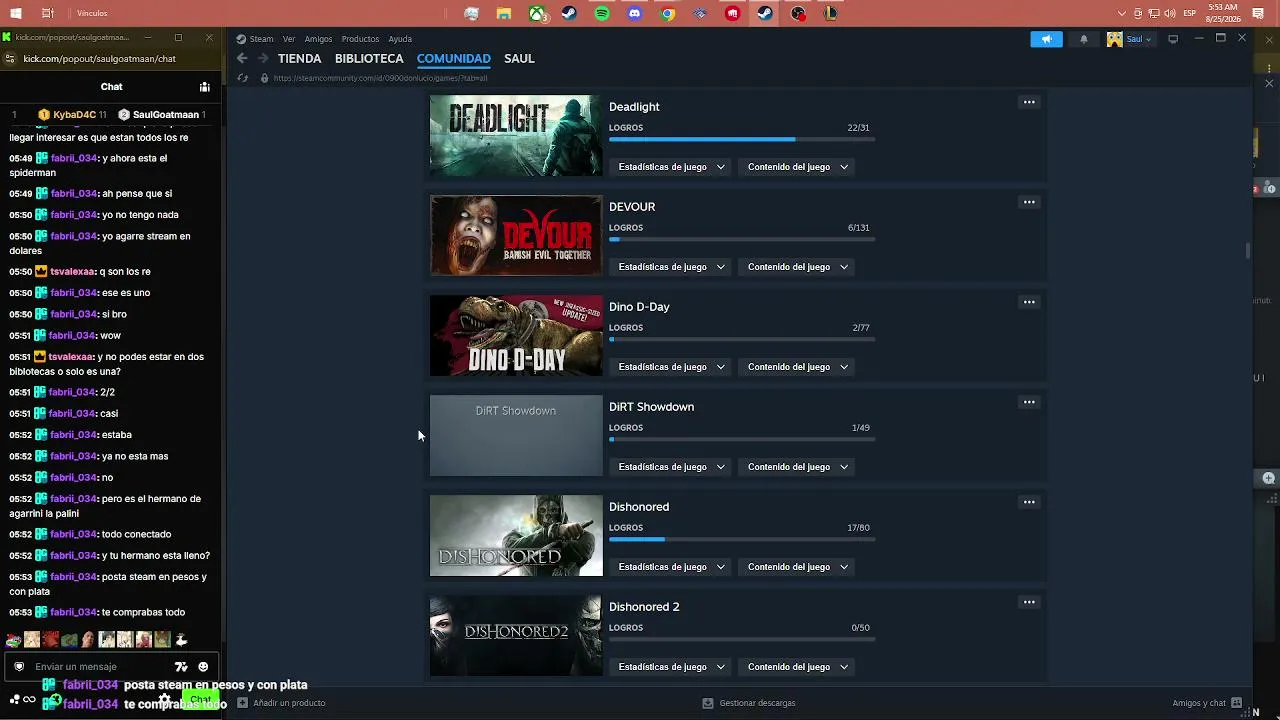This screenshot has width=1280, height=720.
Task: Click the Kick translate text icon
Action: 181,667
